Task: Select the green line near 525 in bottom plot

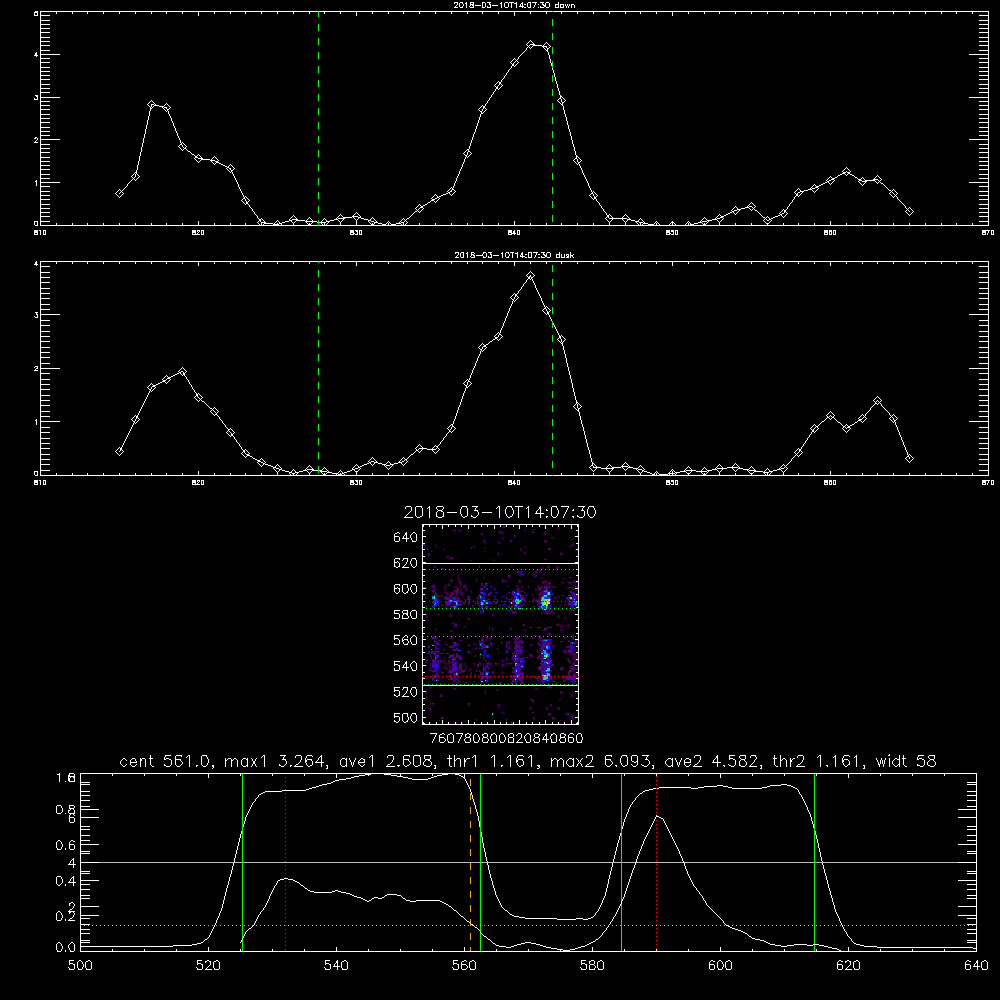Action: click(x=242, y=863)
